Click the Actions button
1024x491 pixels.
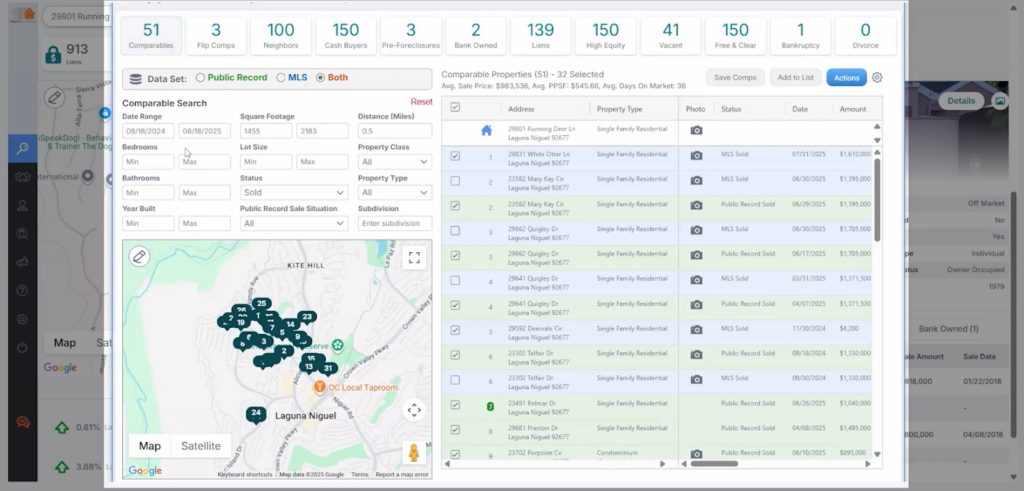pyautogui.click(x=846, y=78)
